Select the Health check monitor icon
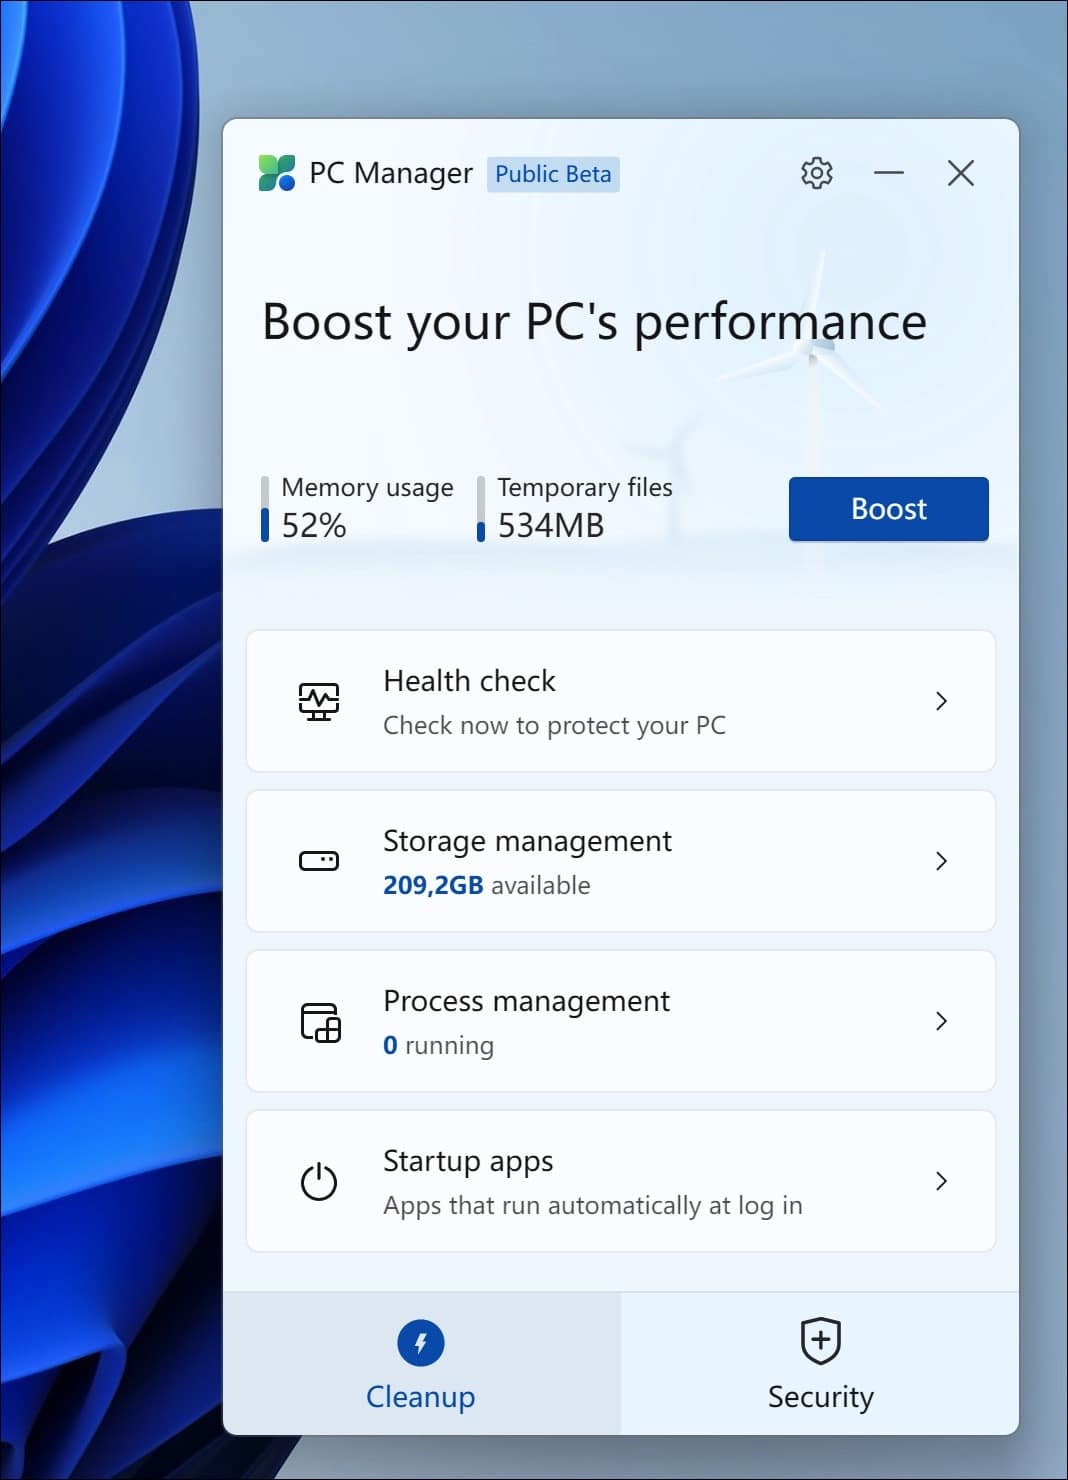This screenshot has width=1068, height=1480. pos(318,701)
